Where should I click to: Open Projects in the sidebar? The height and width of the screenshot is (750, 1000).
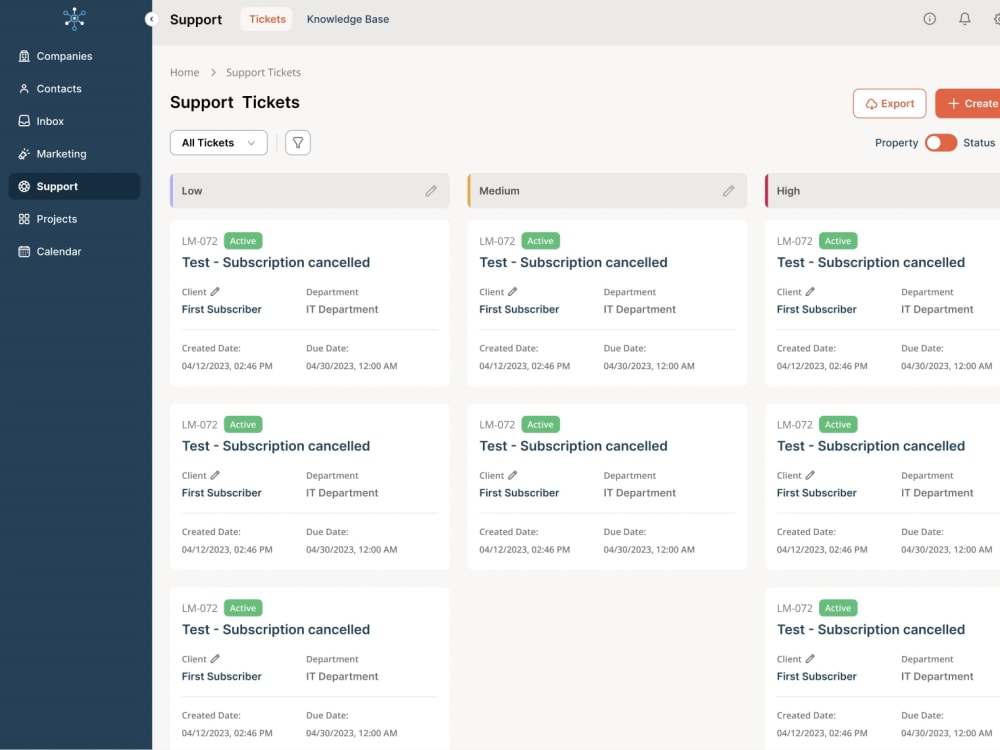click(75, 219)
